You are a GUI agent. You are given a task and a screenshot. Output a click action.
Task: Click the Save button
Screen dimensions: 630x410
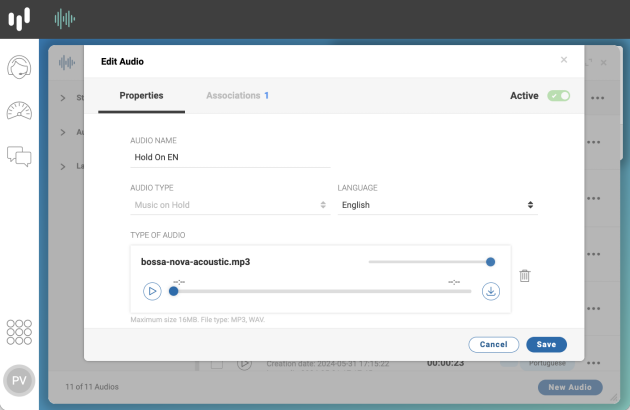546,344
